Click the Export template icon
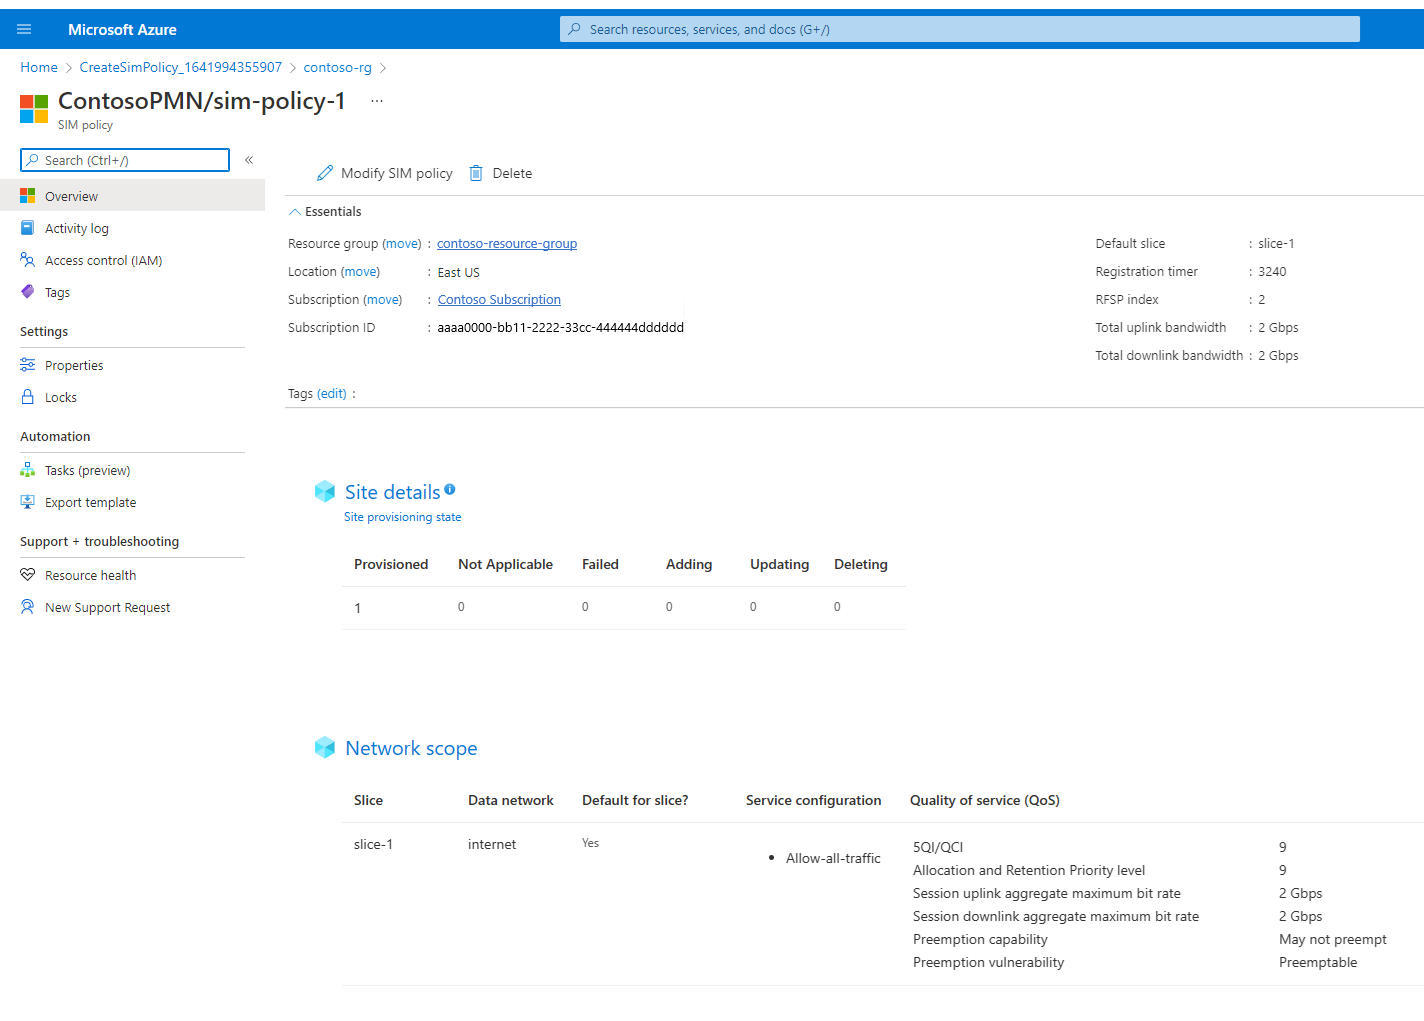Viewport: 1424px width, 1021px height. pyautogui.click(x=28, y=502)
